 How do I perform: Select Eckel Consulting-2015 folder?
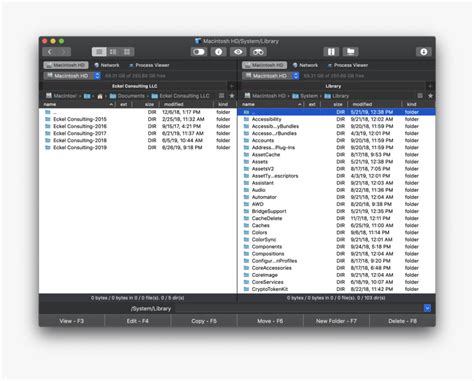point(138,119)
